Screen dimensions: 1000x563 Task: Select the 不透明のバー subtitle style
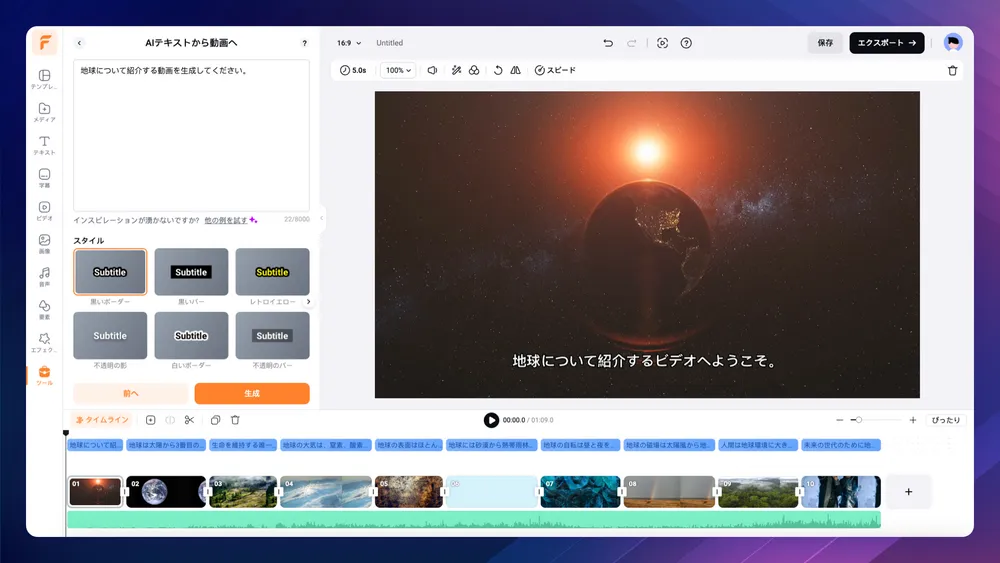coord(272,336)
